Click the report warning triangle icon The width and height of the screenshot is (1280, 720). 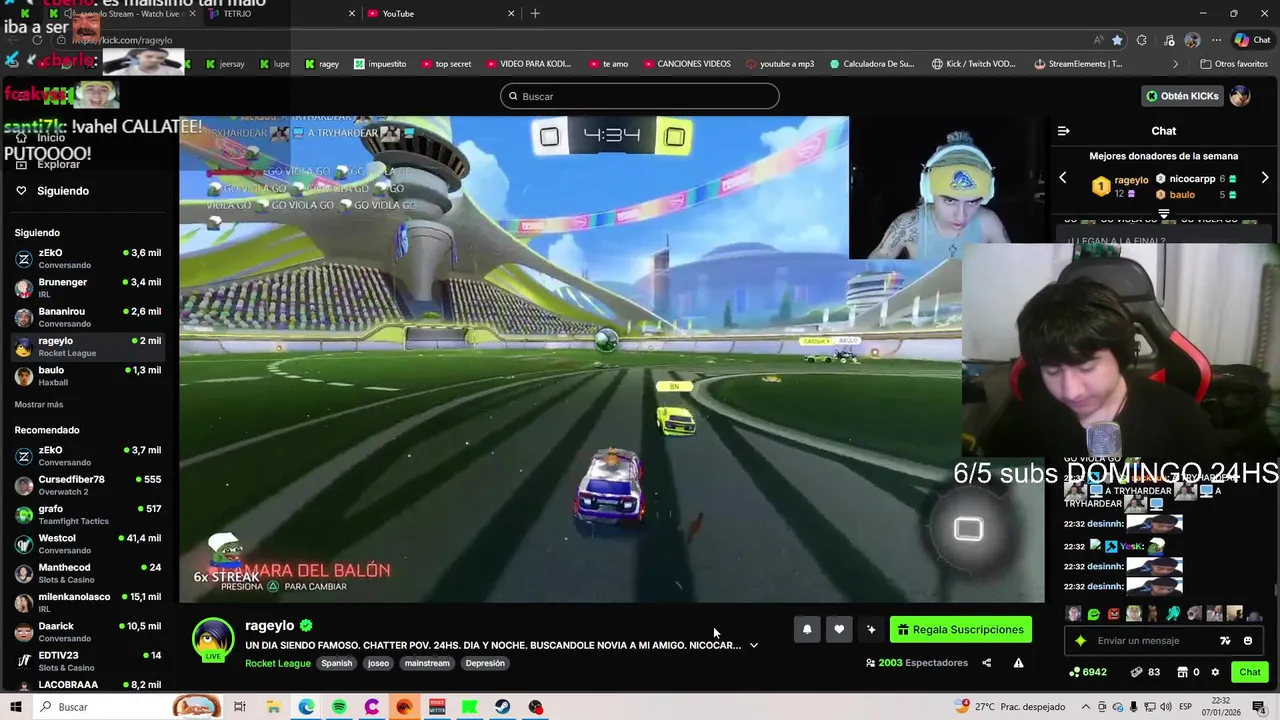click(x=1018, y=663)
